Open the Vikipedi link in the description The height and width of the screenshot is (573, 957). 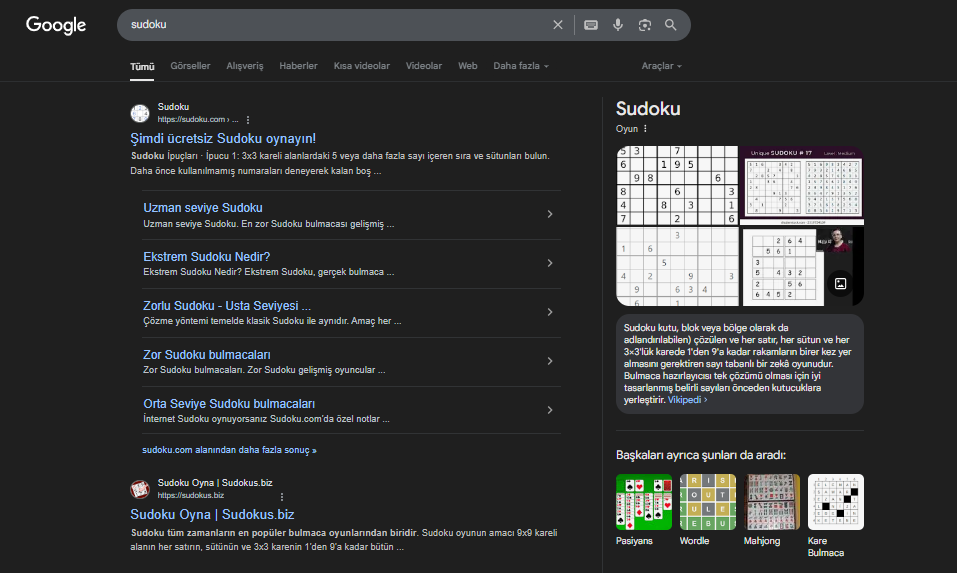[687, 400]
